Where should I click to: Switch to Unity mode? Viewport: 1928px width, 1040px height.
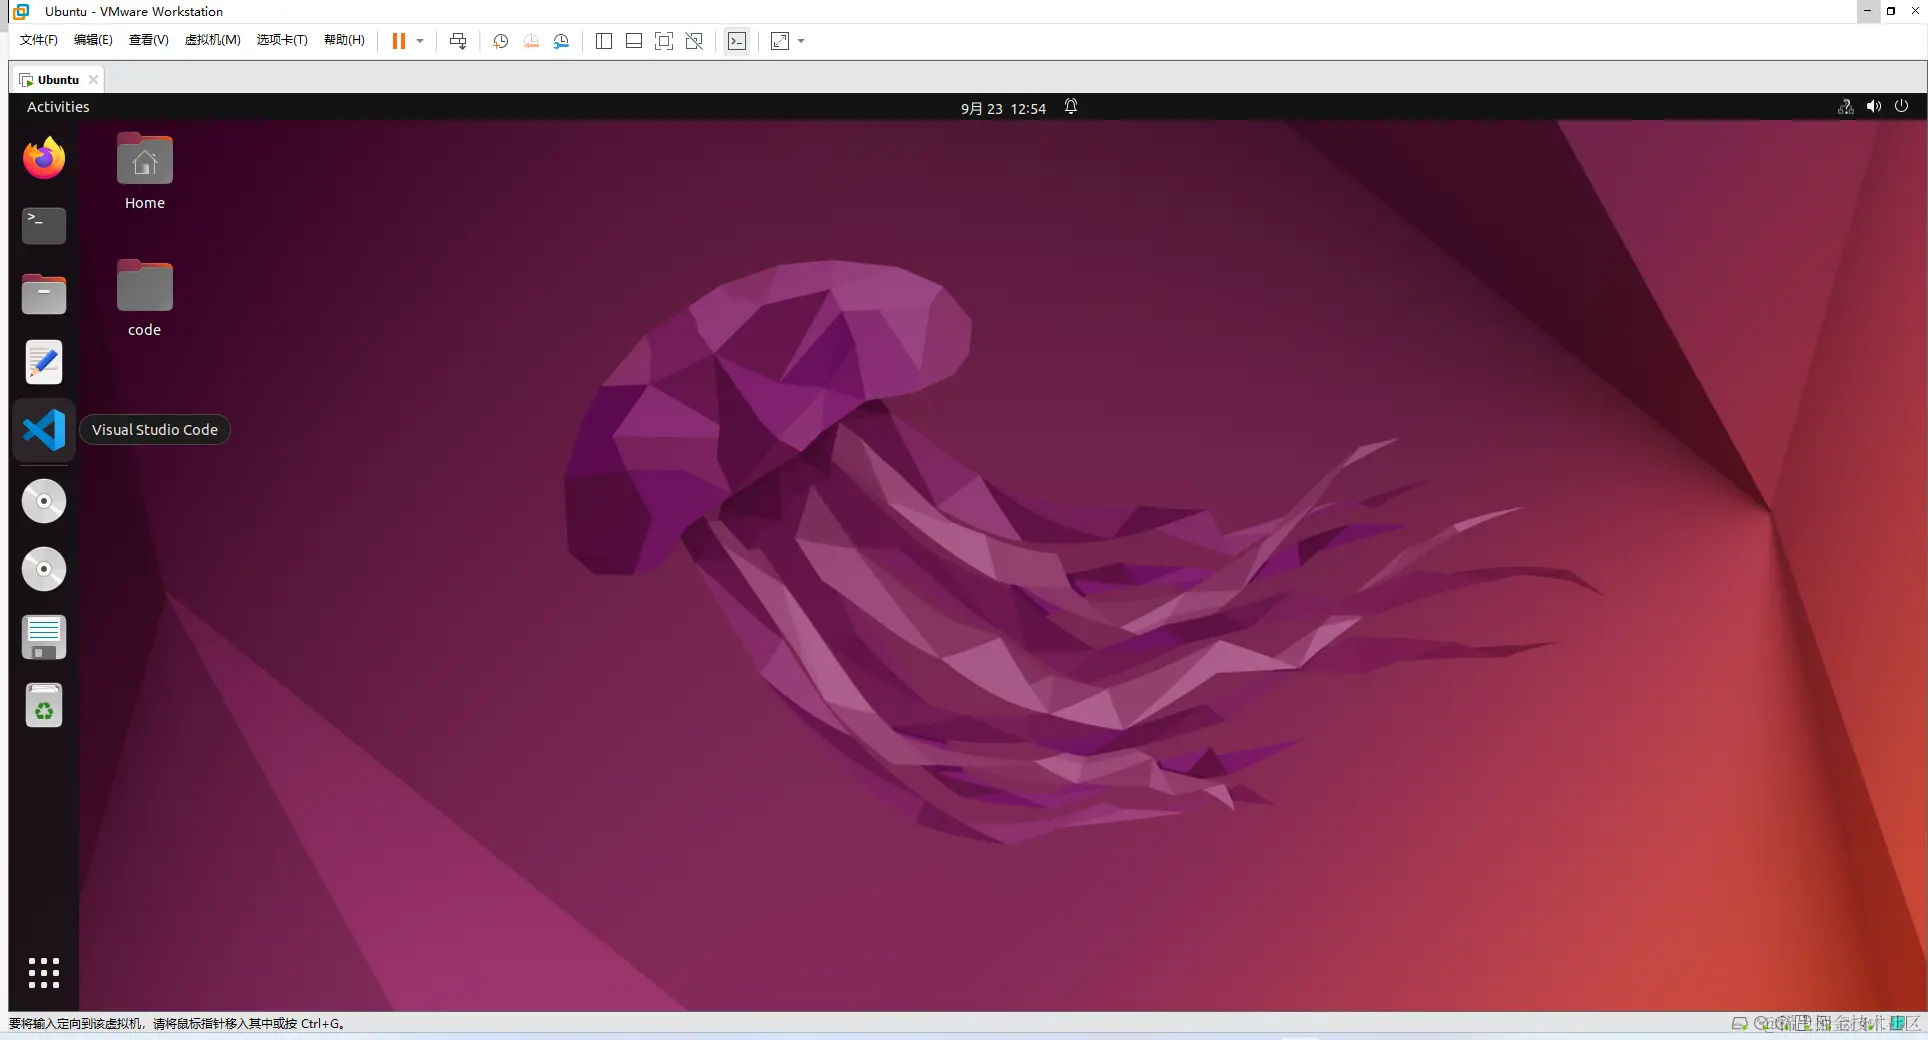click(694, 41)
